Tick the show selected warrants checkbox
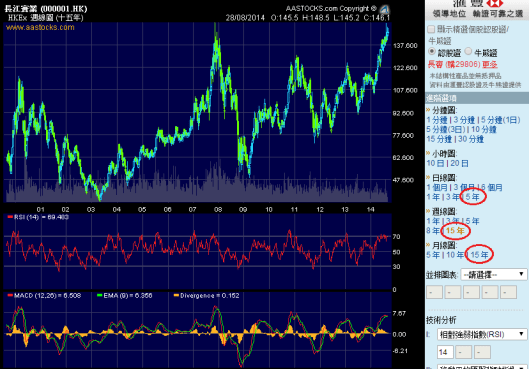This screenshot has width=529, height=369. pyautogui.click(x=431, y=29)
